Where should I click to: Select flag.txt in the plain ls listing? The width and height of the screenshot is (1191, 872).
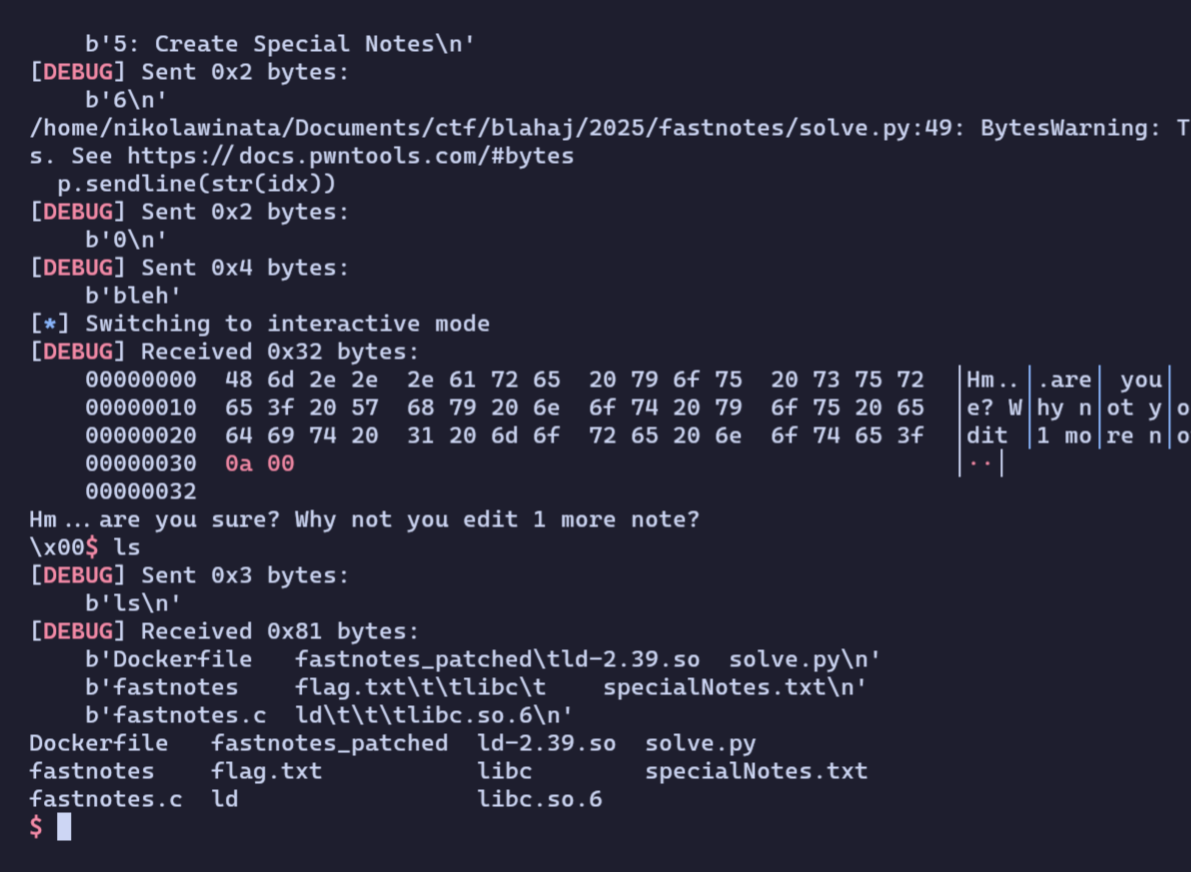(266, 771)
